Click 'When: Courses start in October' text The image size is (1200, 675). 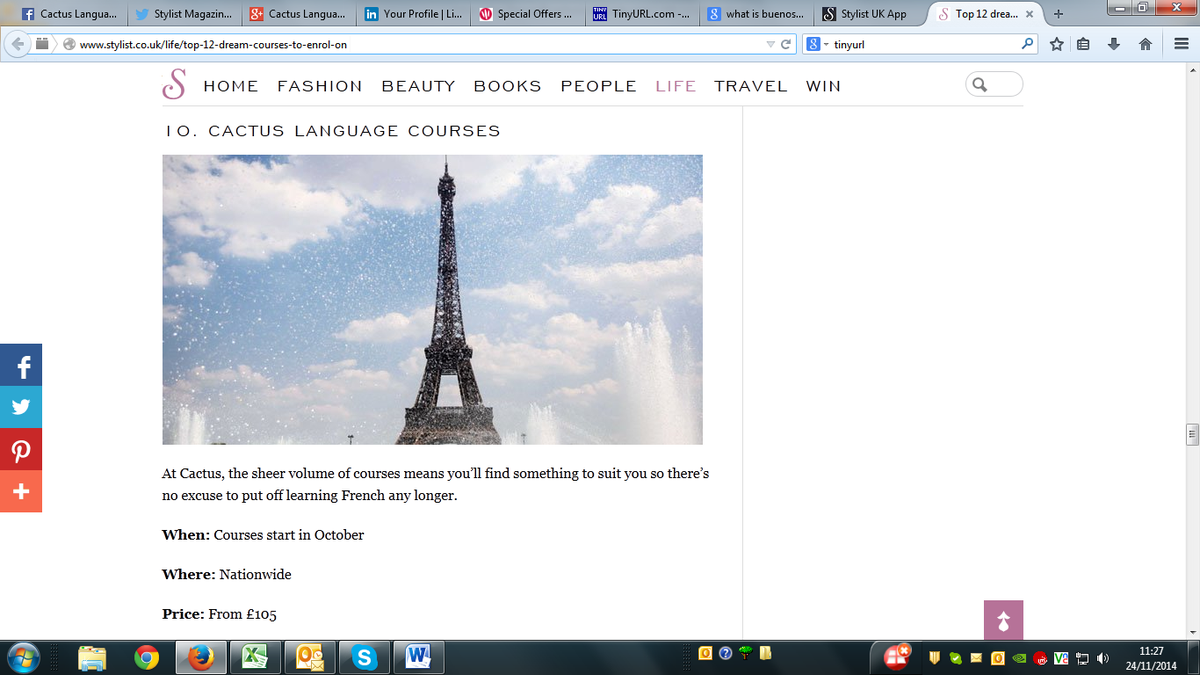point(263,534)
